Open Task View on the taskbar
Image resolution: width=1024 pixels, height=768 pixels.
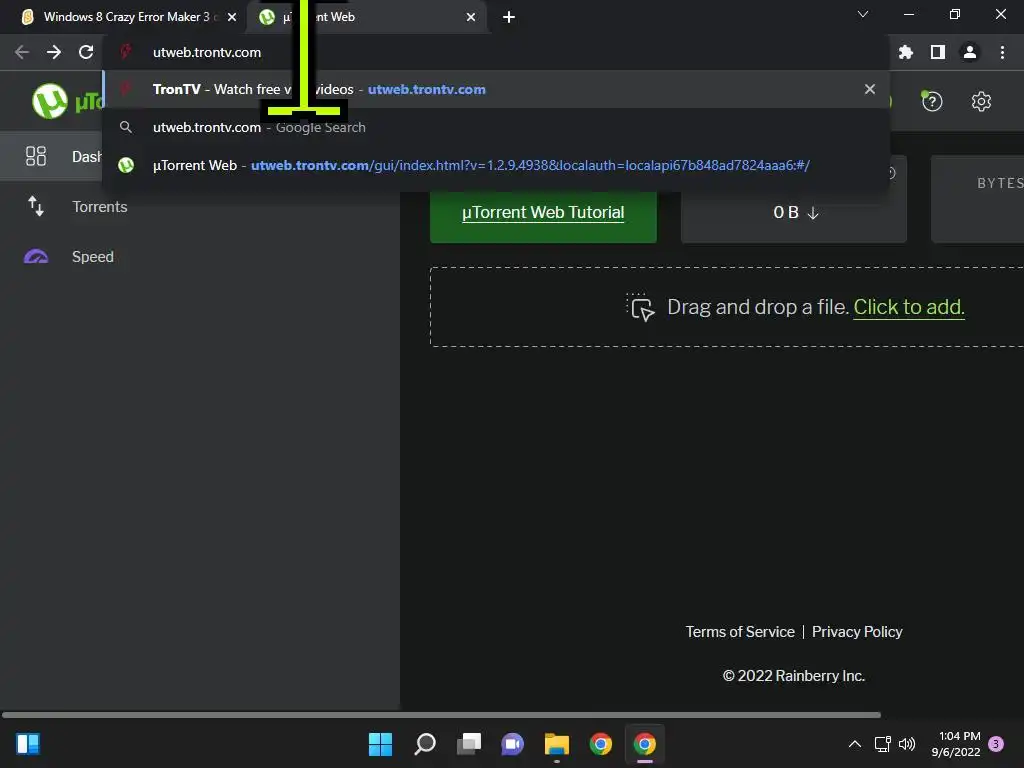469,744
